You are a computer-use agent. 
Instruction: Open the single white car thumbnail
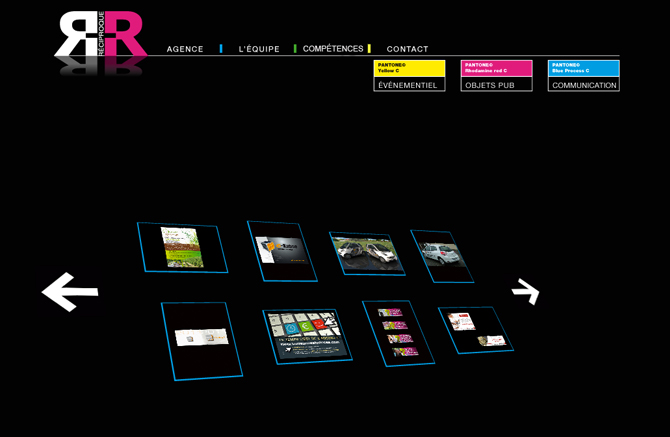[x=442, y=256]
